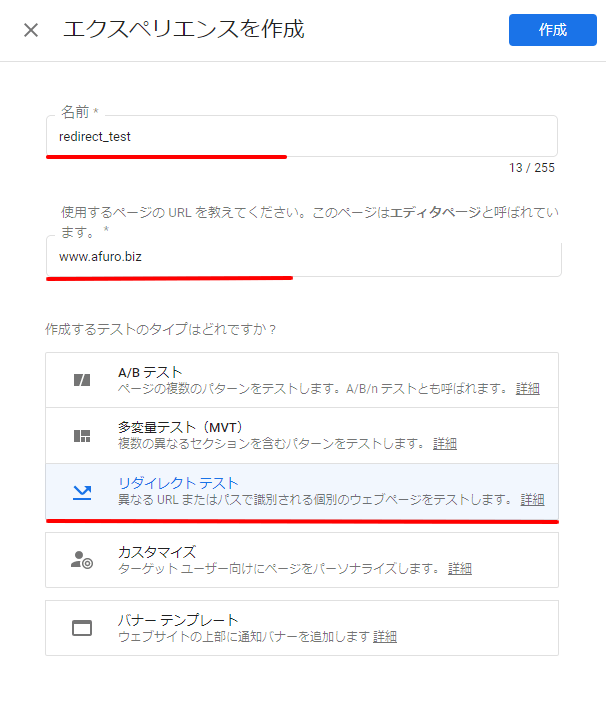The width and height of the screenshot is (606, 720).
Task: Open 詳細 link for バナー テンプレート
Action: (385, 637)
